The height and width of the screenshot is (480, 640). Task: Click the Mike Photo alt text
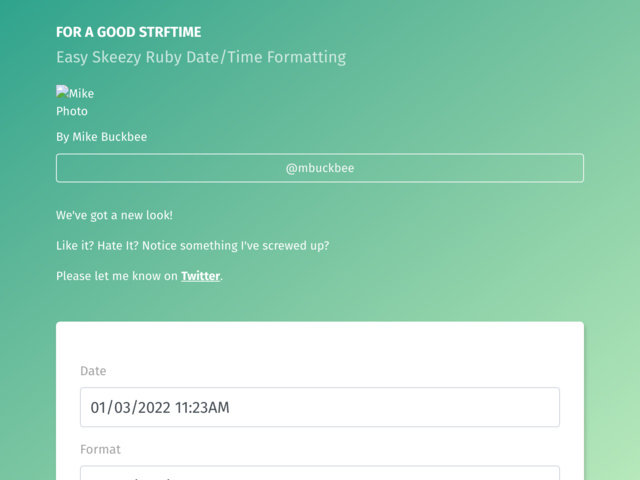(75, 102)
